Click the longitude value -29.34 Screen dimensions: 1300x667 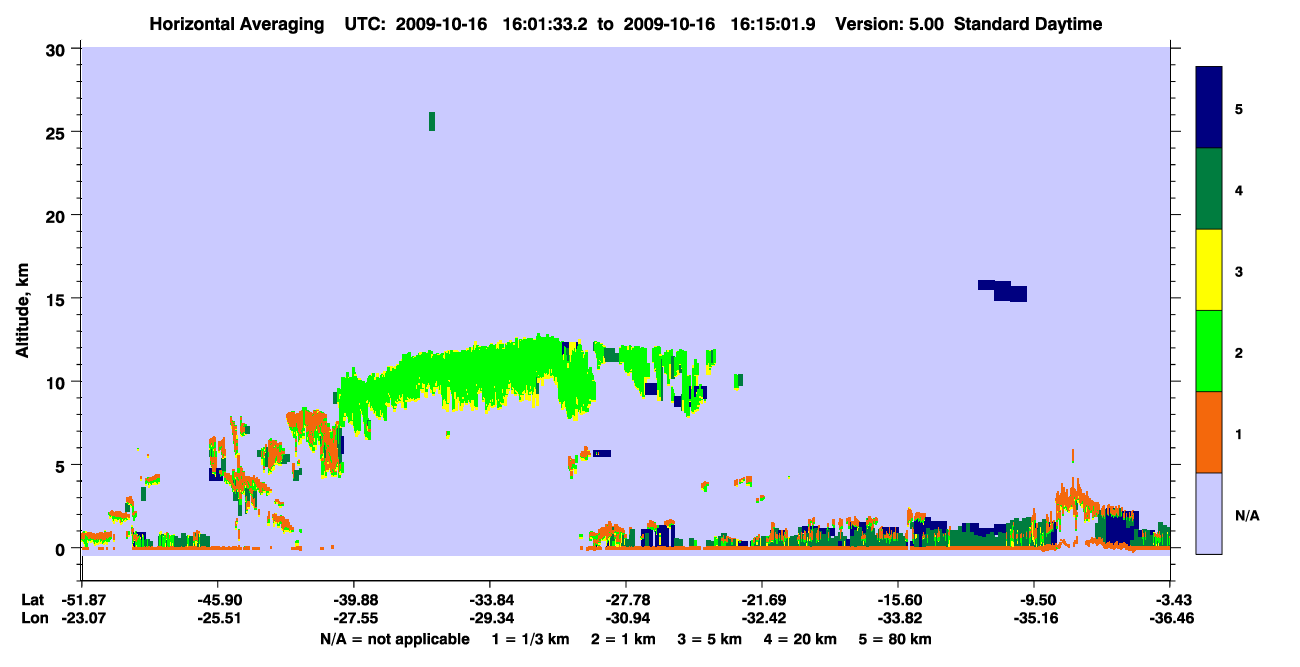click(x=490, y=618)
